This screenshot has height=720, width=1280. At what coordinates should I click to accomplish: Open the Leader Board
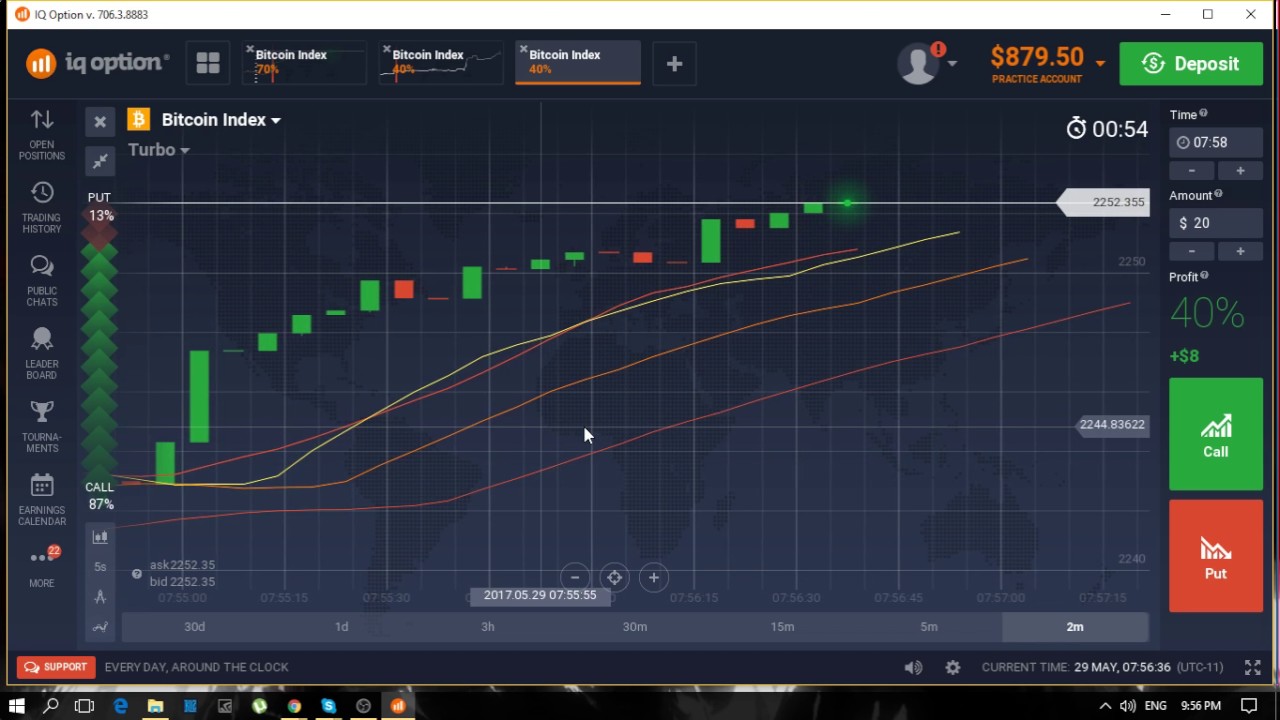point(42,354)
